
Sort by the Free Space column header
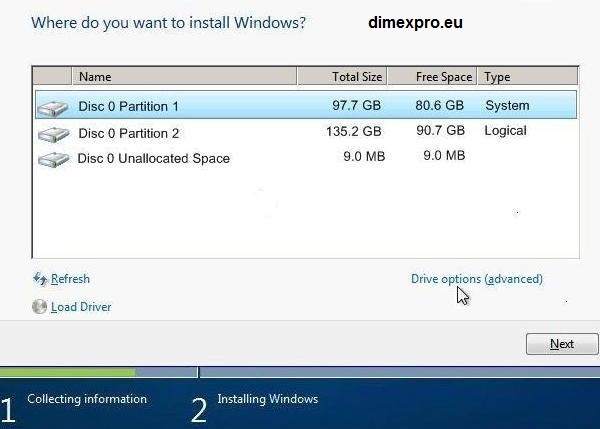[x=432, y=77]
